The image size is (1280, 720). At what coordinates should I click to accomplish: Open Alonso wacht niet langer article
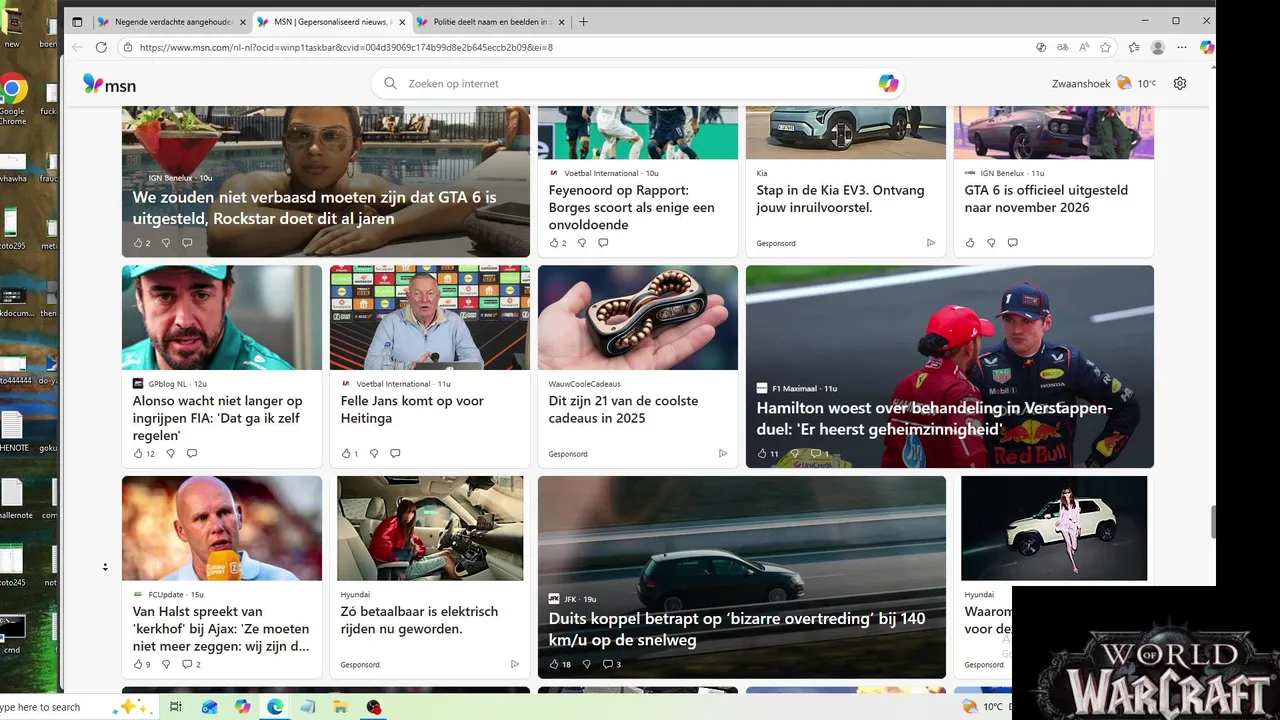218,418
